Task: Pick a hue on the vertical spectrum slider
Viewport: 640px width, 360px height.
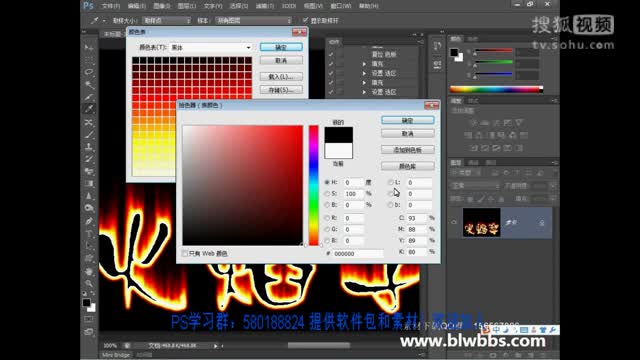Action: coord(313,185)
